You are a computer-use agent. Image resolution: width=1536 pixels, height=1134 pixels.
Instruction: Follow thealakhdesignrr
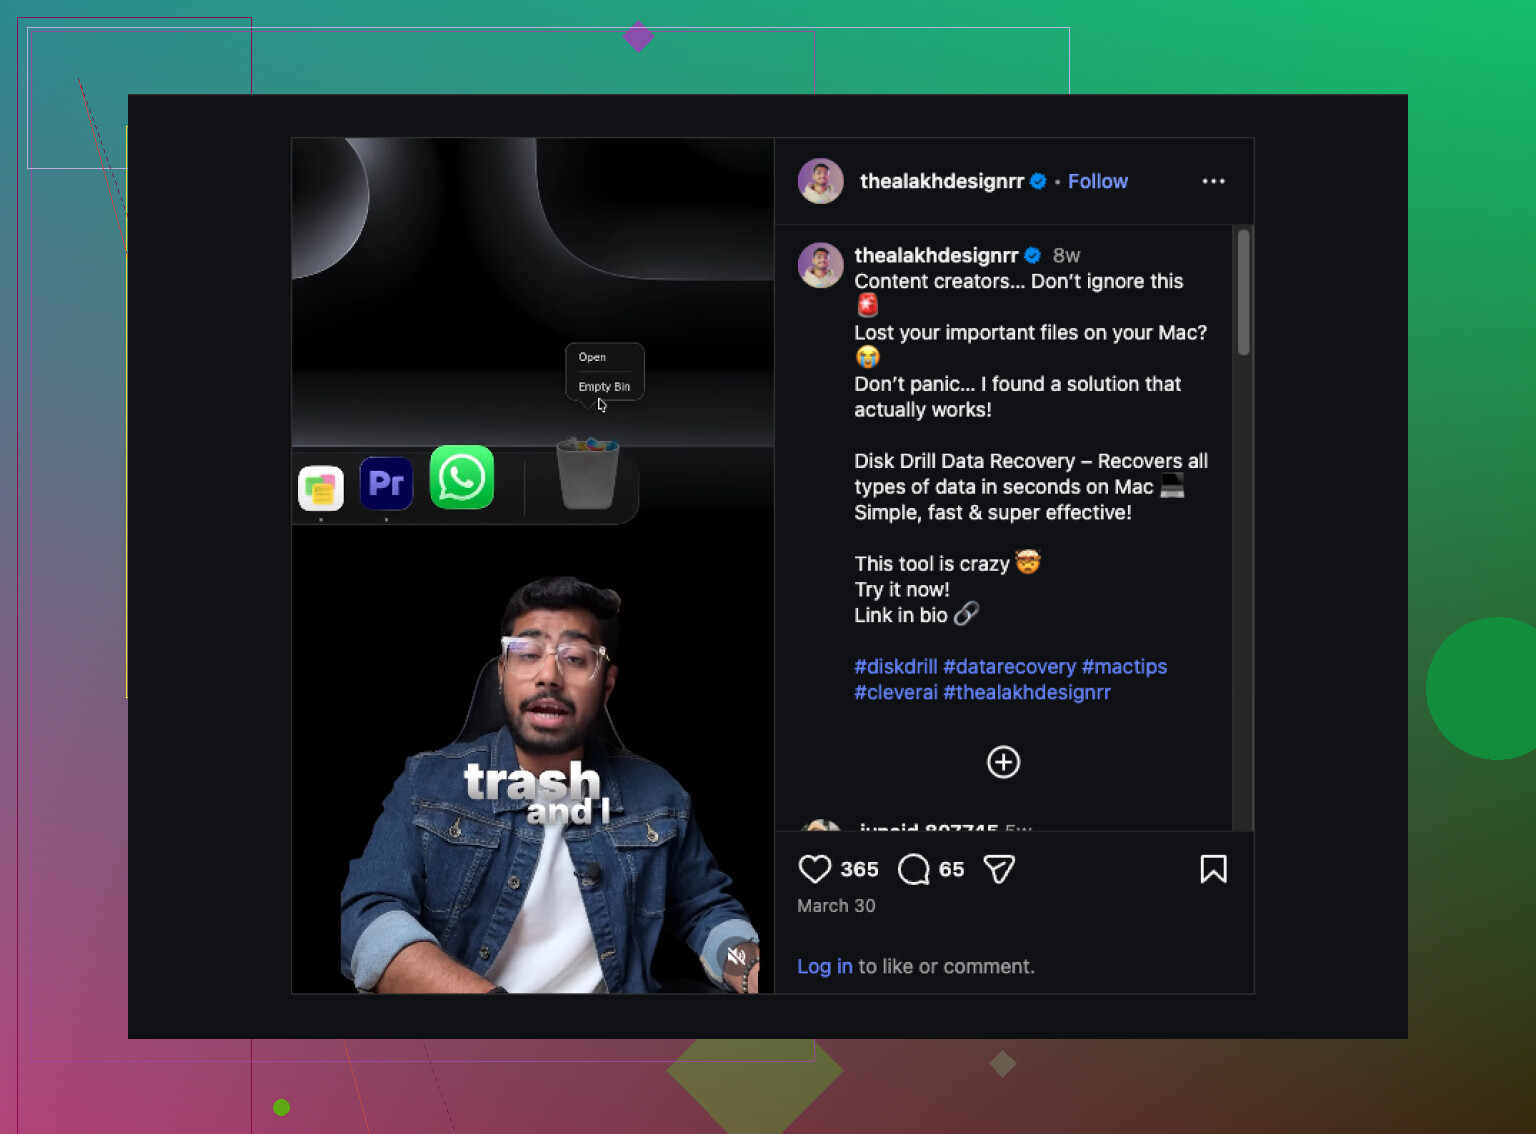point(1097,181)
